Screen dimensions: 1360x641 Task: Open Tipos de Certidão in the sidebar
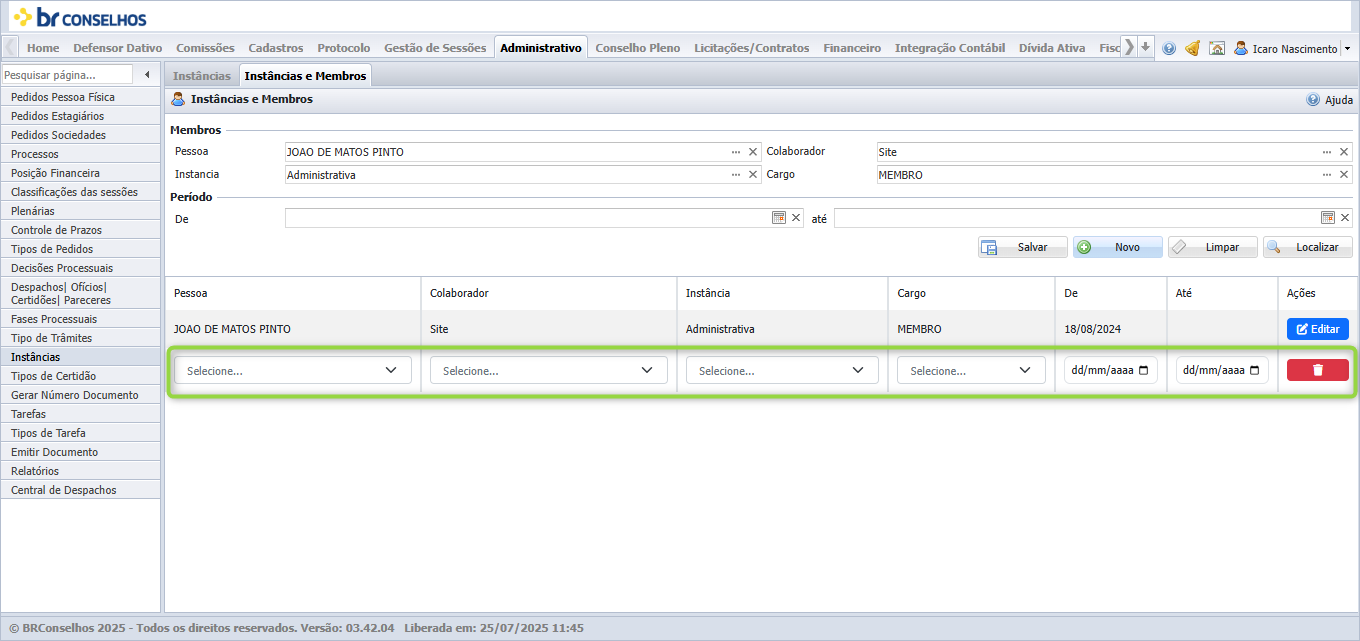(80, 376)
